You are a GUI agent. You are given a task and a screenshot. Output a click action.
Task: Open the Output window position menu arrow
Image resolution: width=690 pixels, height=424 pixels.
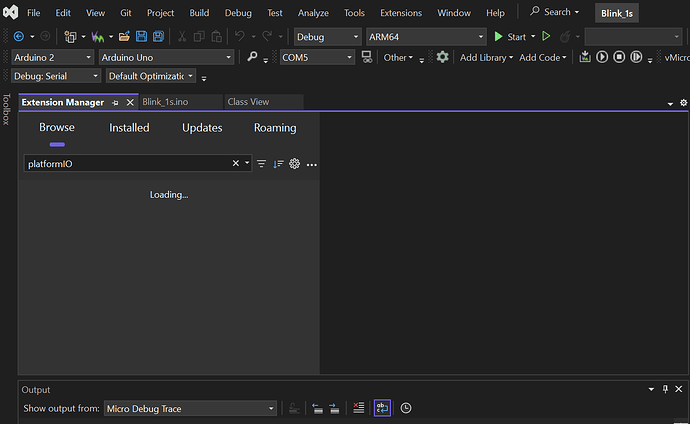click(651, 389)
